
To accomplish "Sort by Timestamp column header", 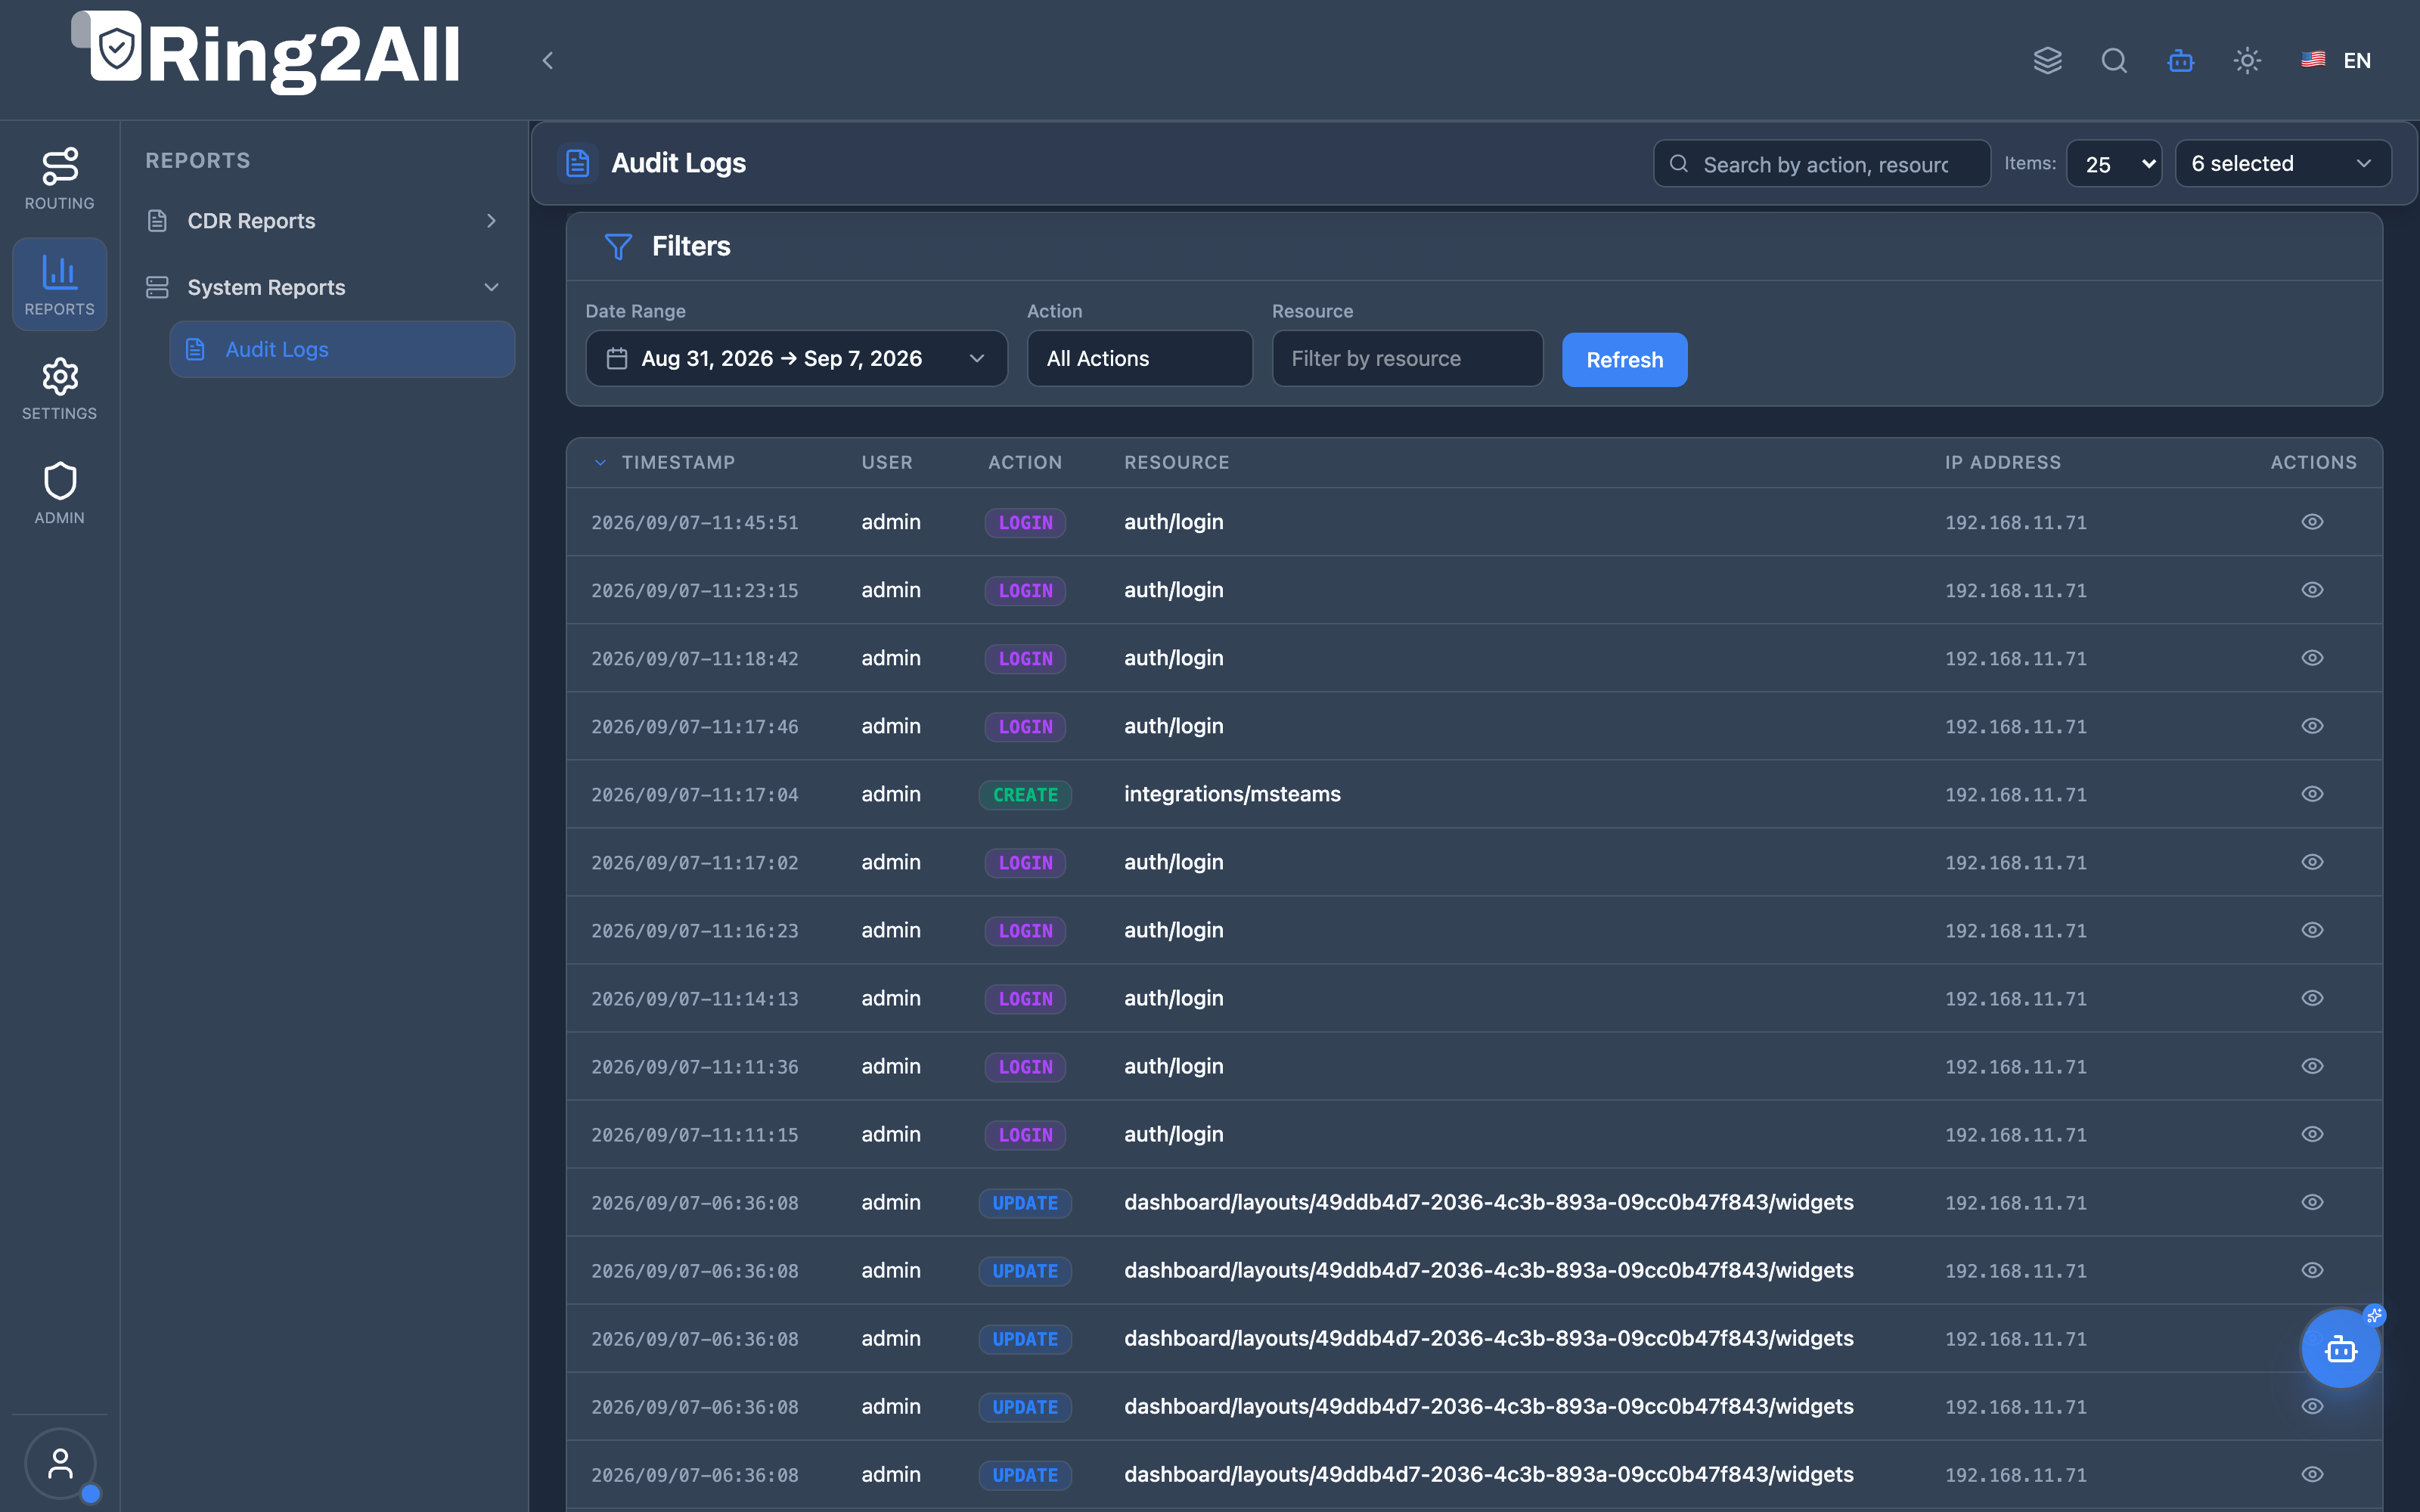I will (677, 462).
